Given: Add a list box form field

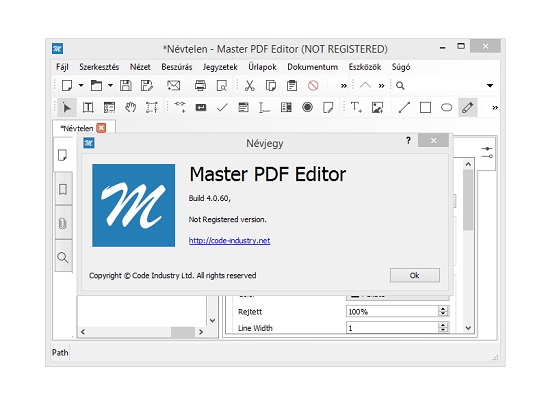Looking at the screenshot, I should pos(243,107).
